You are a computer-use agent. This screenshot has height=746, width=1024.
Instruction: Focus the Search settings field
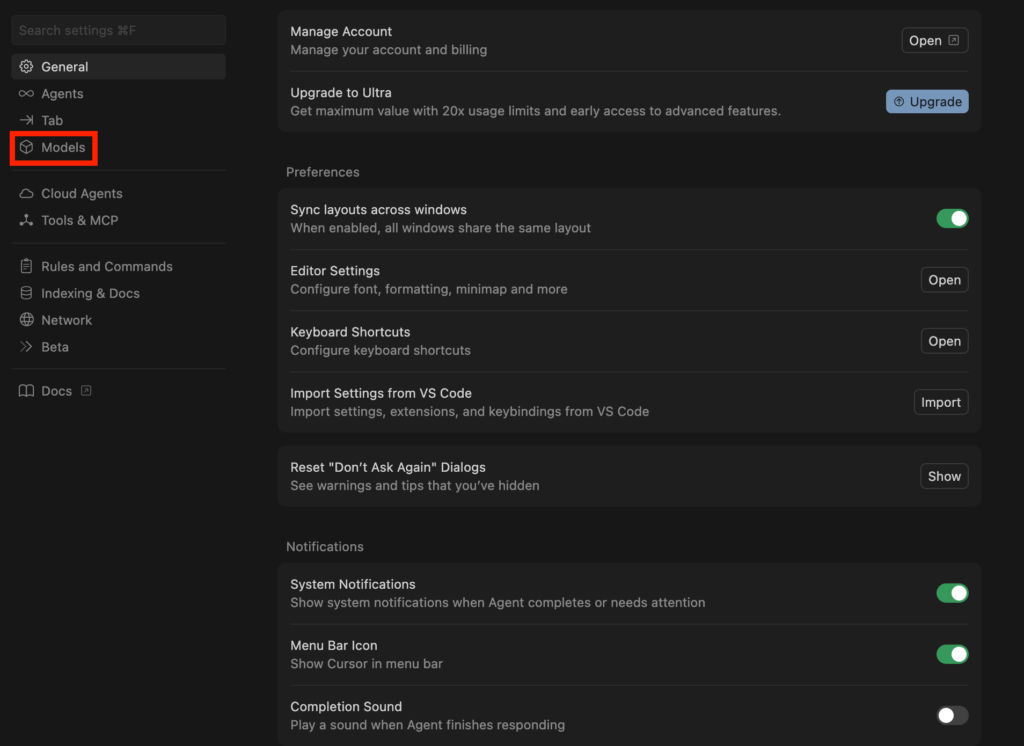(x=118, y=30)
